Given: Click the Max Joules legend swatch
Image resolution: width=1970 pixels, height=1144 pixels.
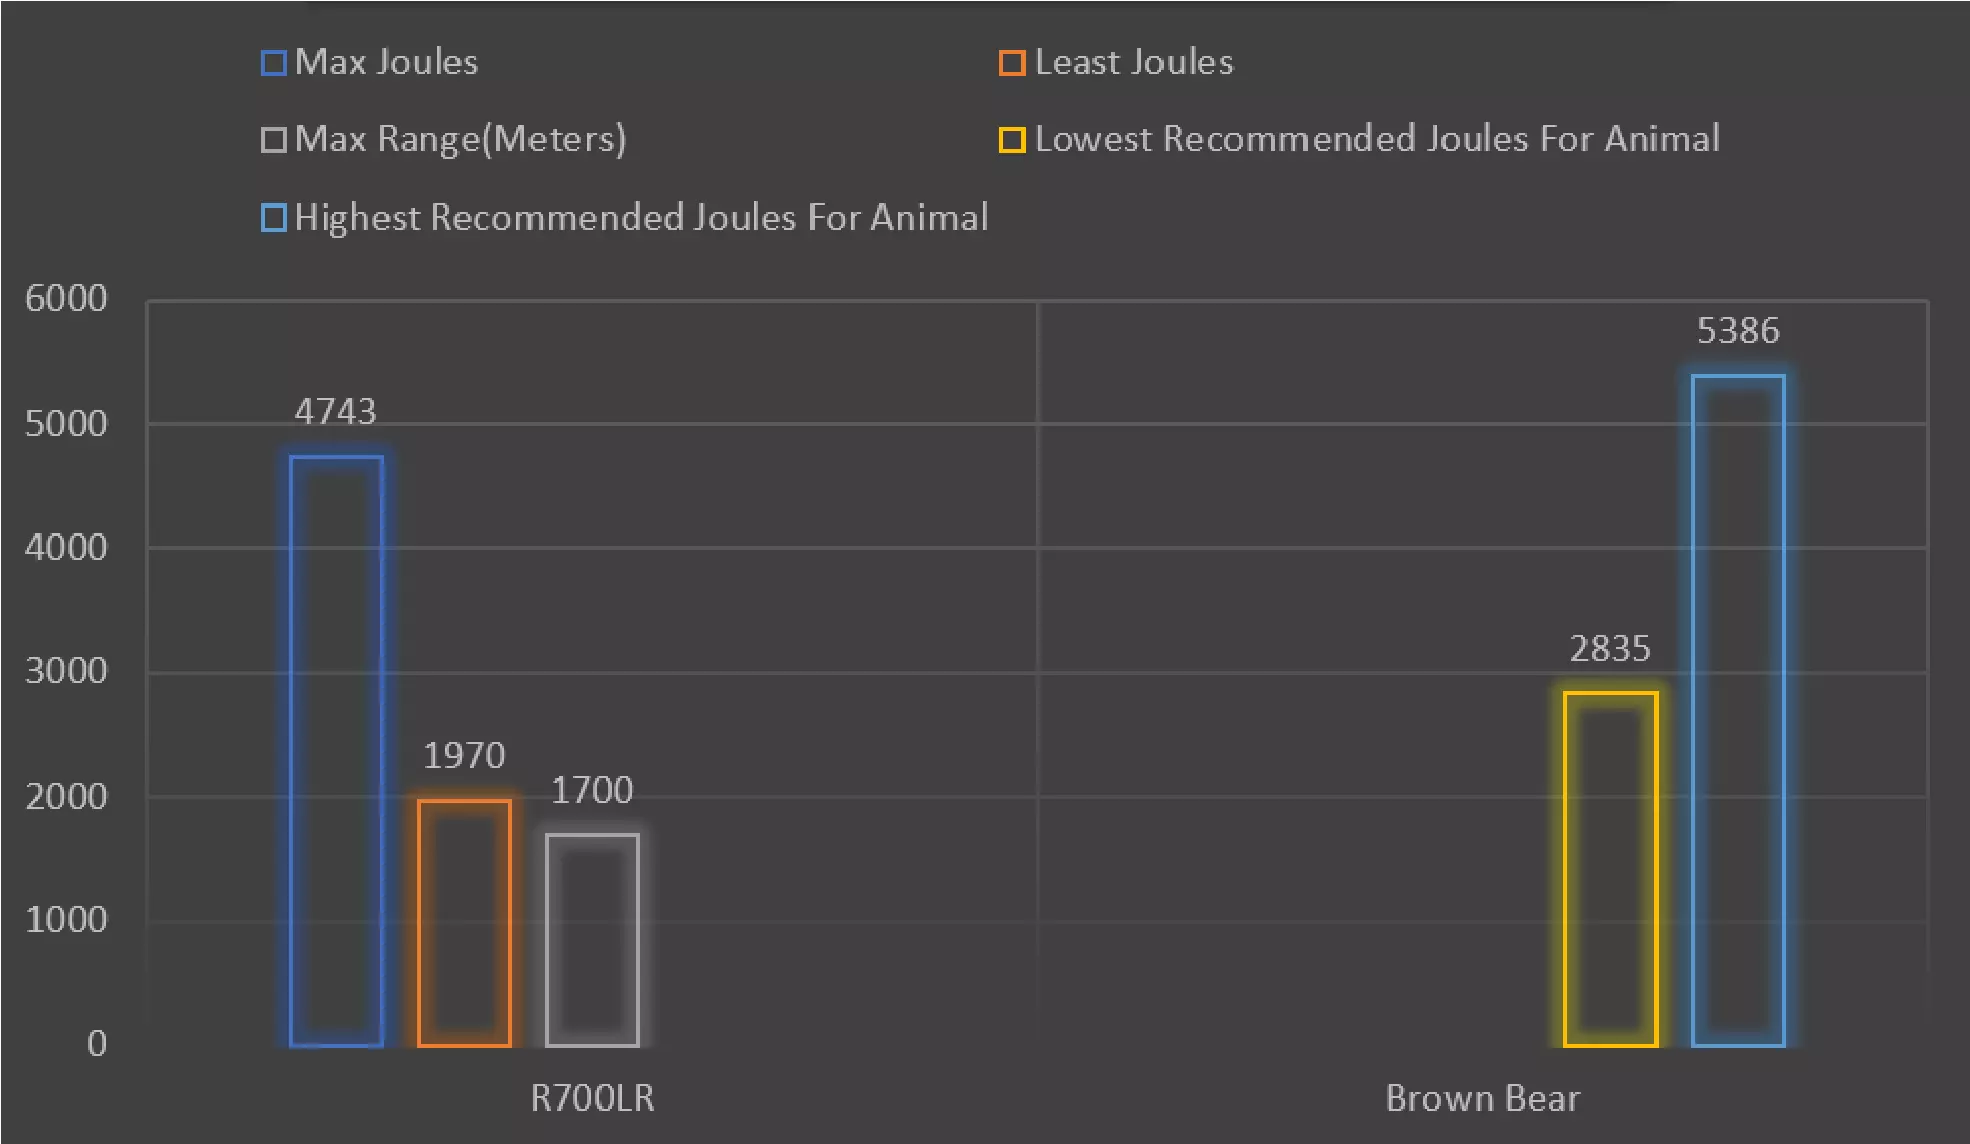Looking at the screenshot, I should click(273, 63).
